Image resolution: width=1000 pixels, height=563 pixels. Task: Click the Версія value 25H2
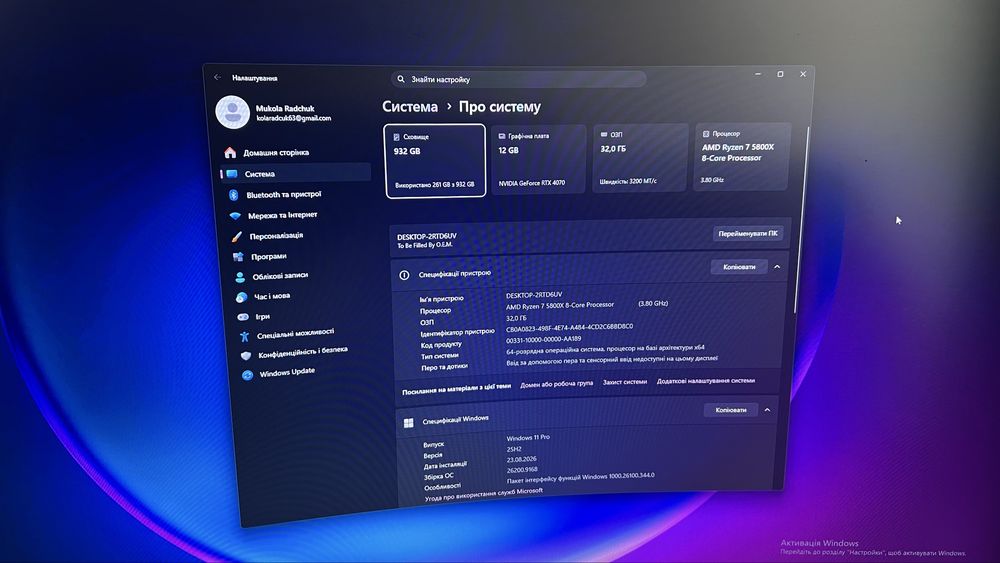pyautogui.click(x=514, y=449)
